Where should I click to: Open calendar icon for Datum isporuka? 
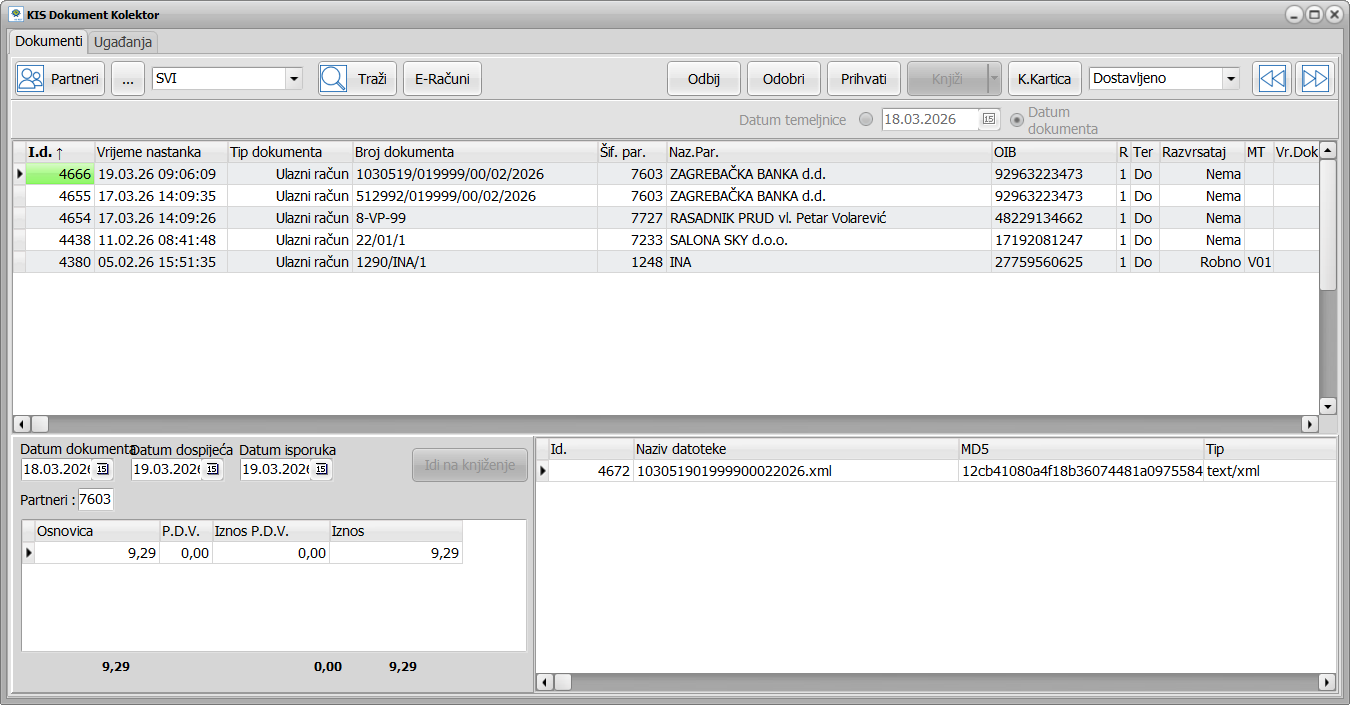321,469
